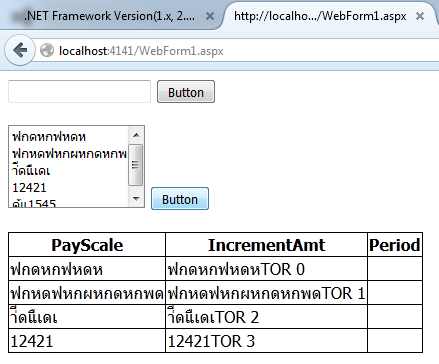Close the WebForm1.aspx tab
439x364 pixels.
(420, 16)
